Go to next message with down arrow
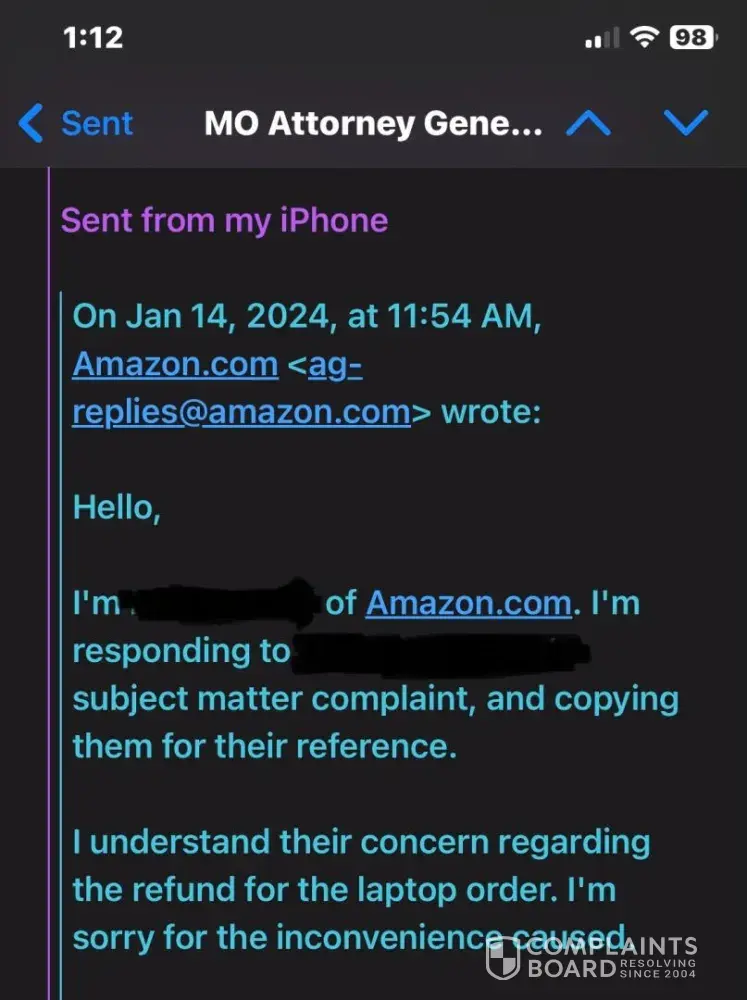The image size is (747, 1000). point(686,123)
